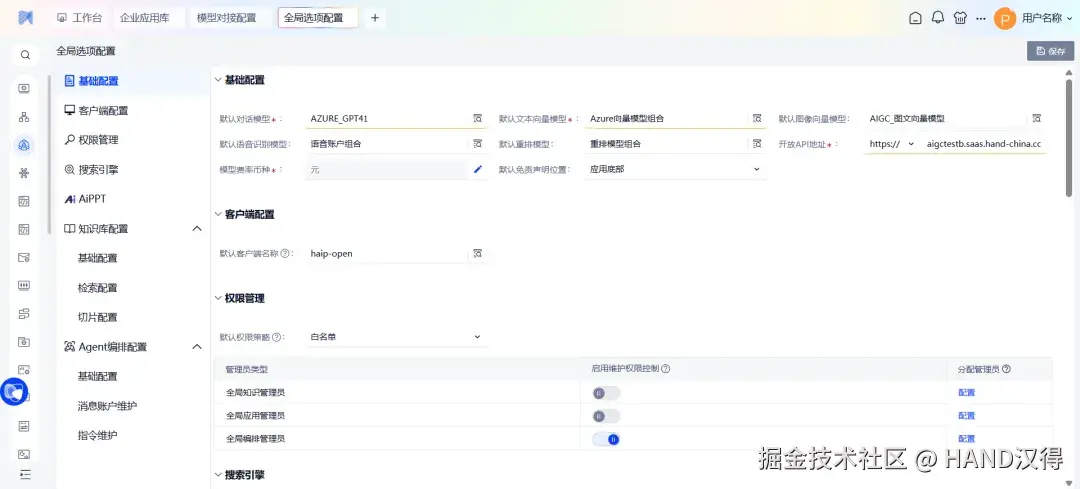Click help icon next to 默认权限策略

pyautogui.click(x=276, y=337)
